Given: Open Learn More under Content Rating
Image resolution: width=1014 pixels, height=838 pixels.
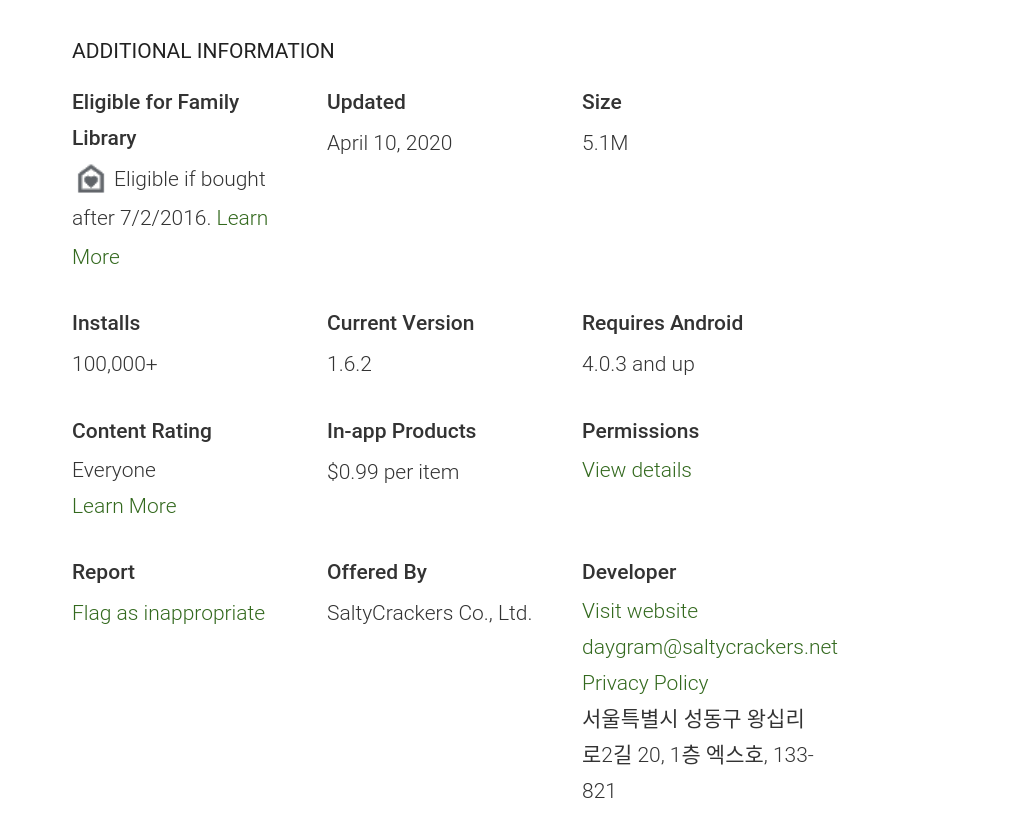Looking at the screenshot, I should (124, 506).
